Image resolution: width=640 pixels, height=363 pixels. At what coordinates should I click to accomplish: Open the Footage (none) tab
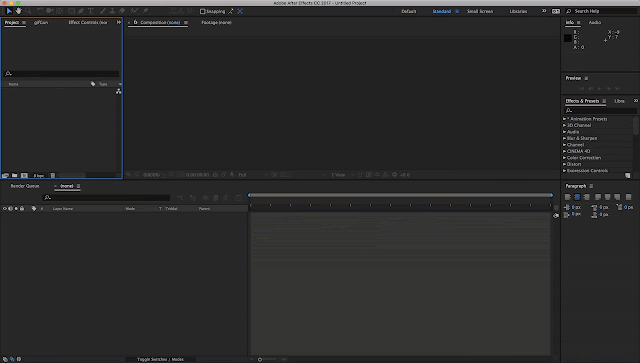(216, 22)
